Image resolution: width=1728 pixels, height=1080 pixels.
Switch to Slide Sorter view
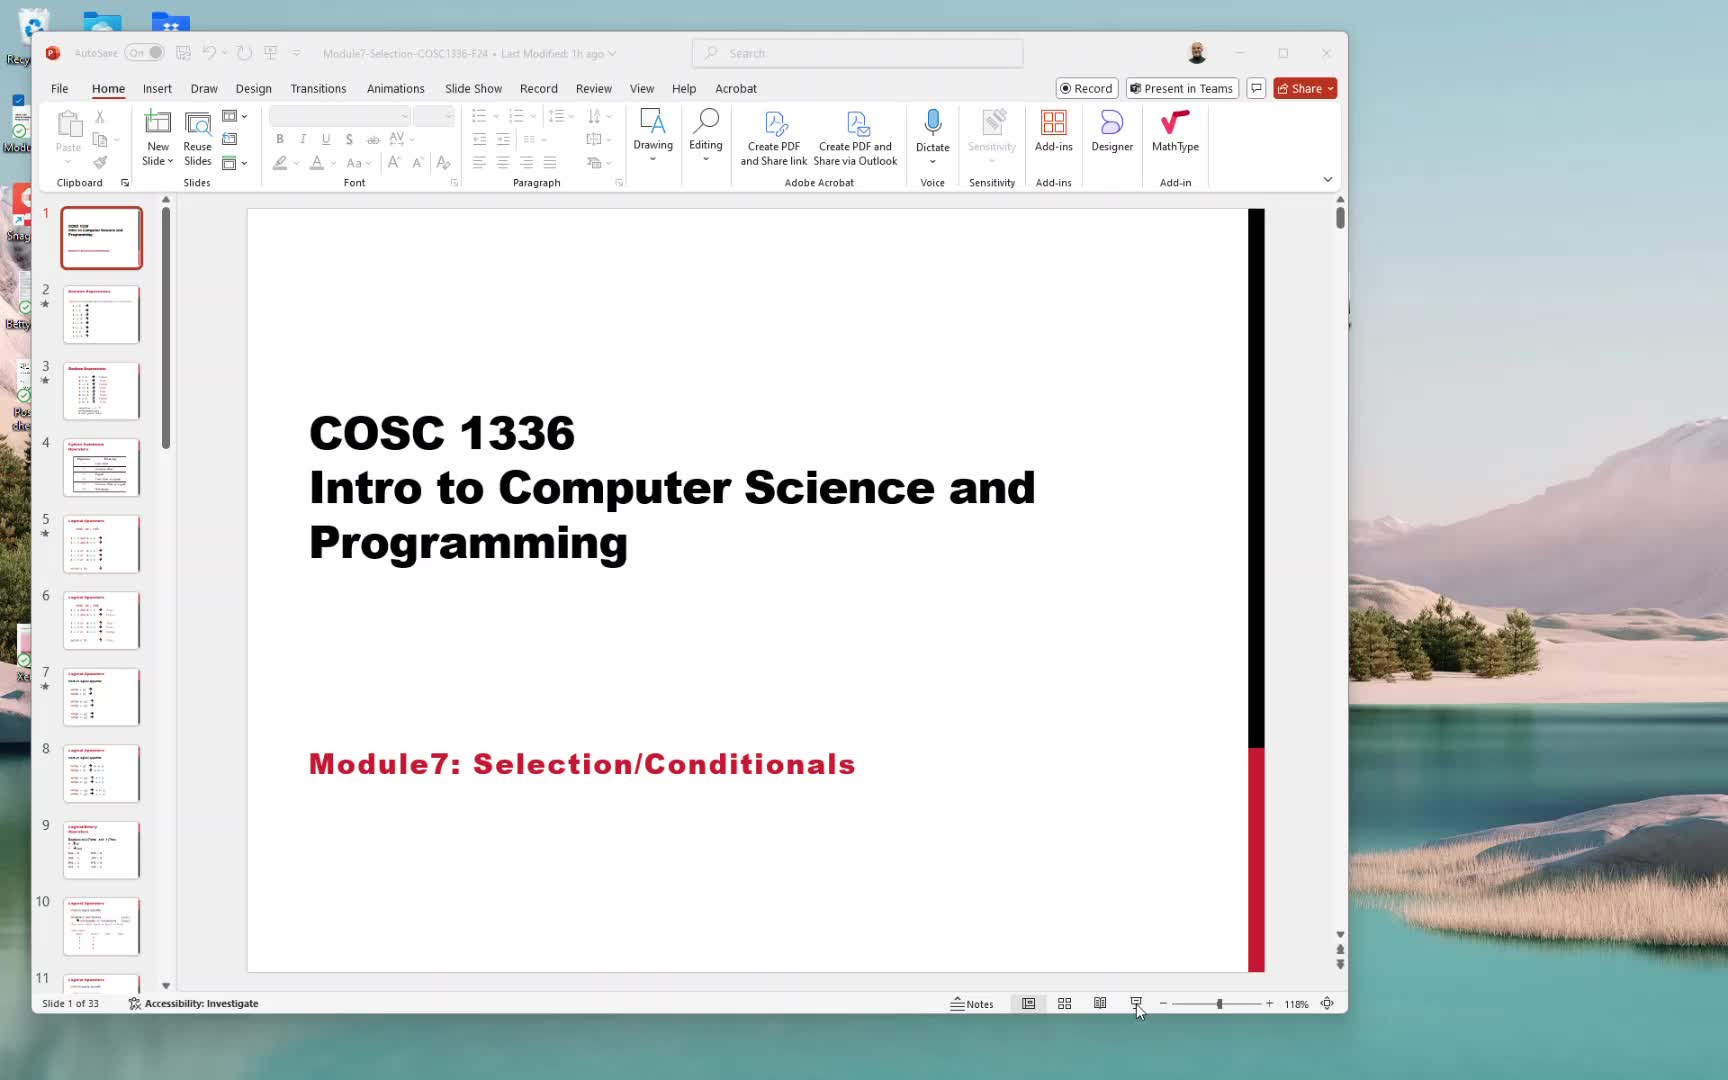tap(1064, 1003)
